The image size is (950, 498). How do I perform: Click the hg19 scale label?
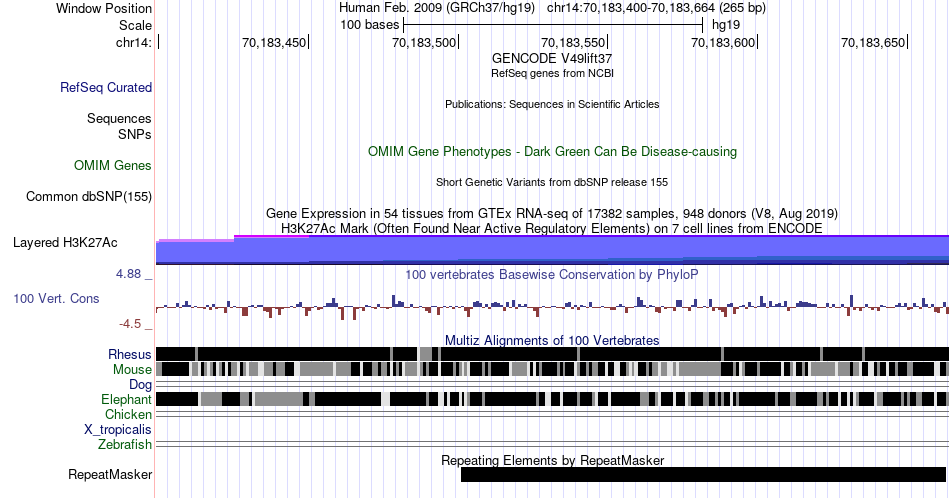point(726,25)
